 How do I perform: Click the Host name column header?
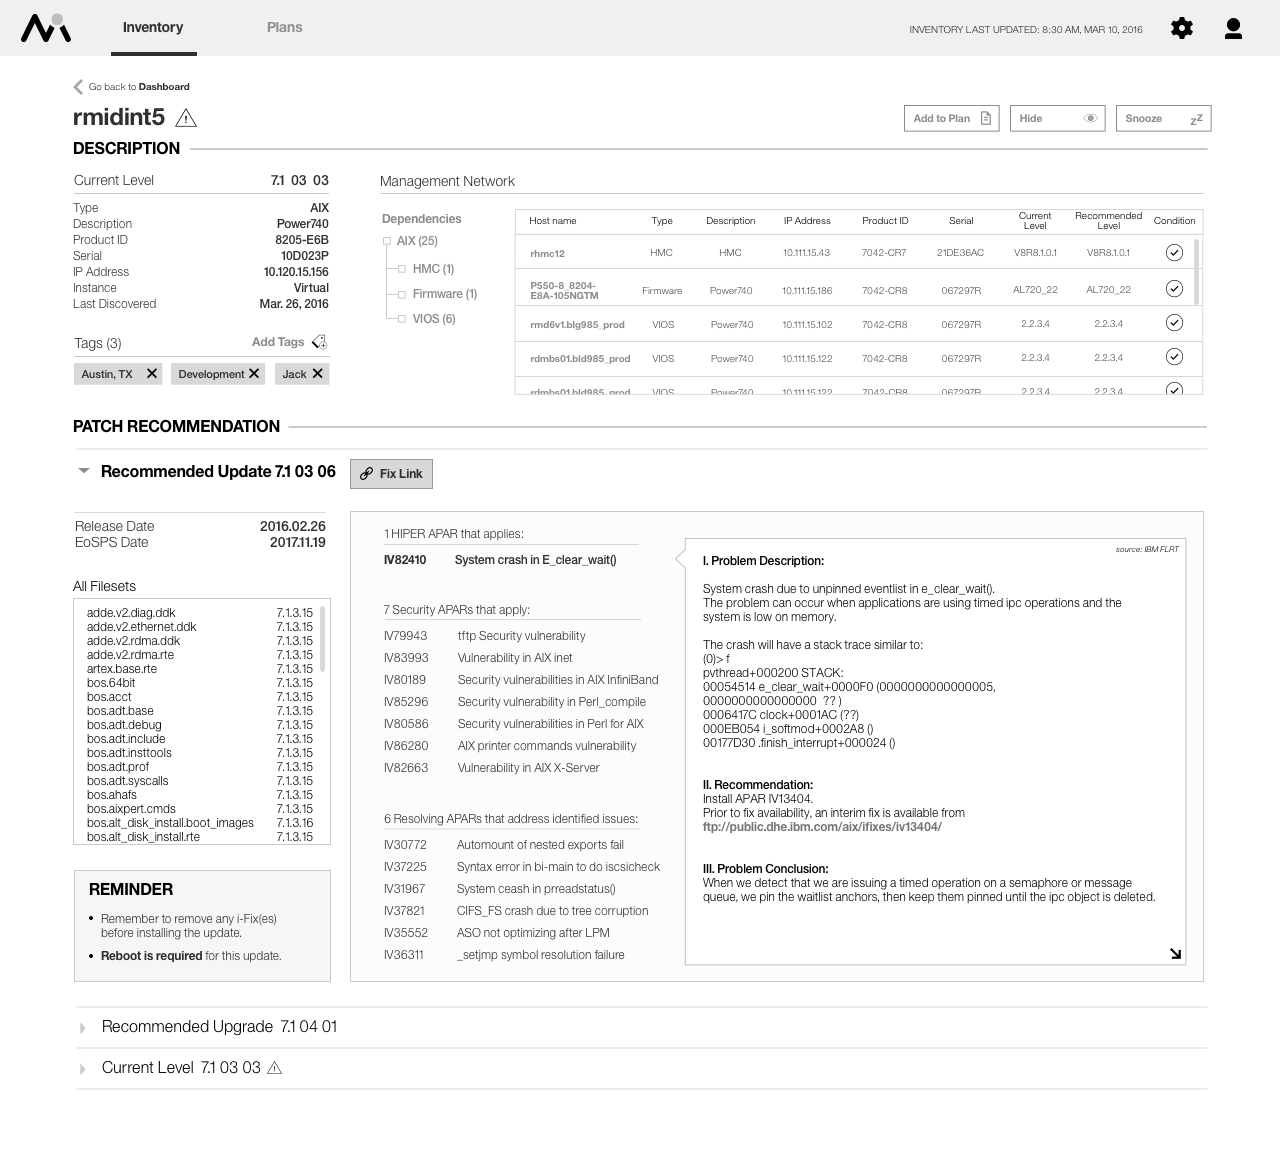click(x=552, y=221)
